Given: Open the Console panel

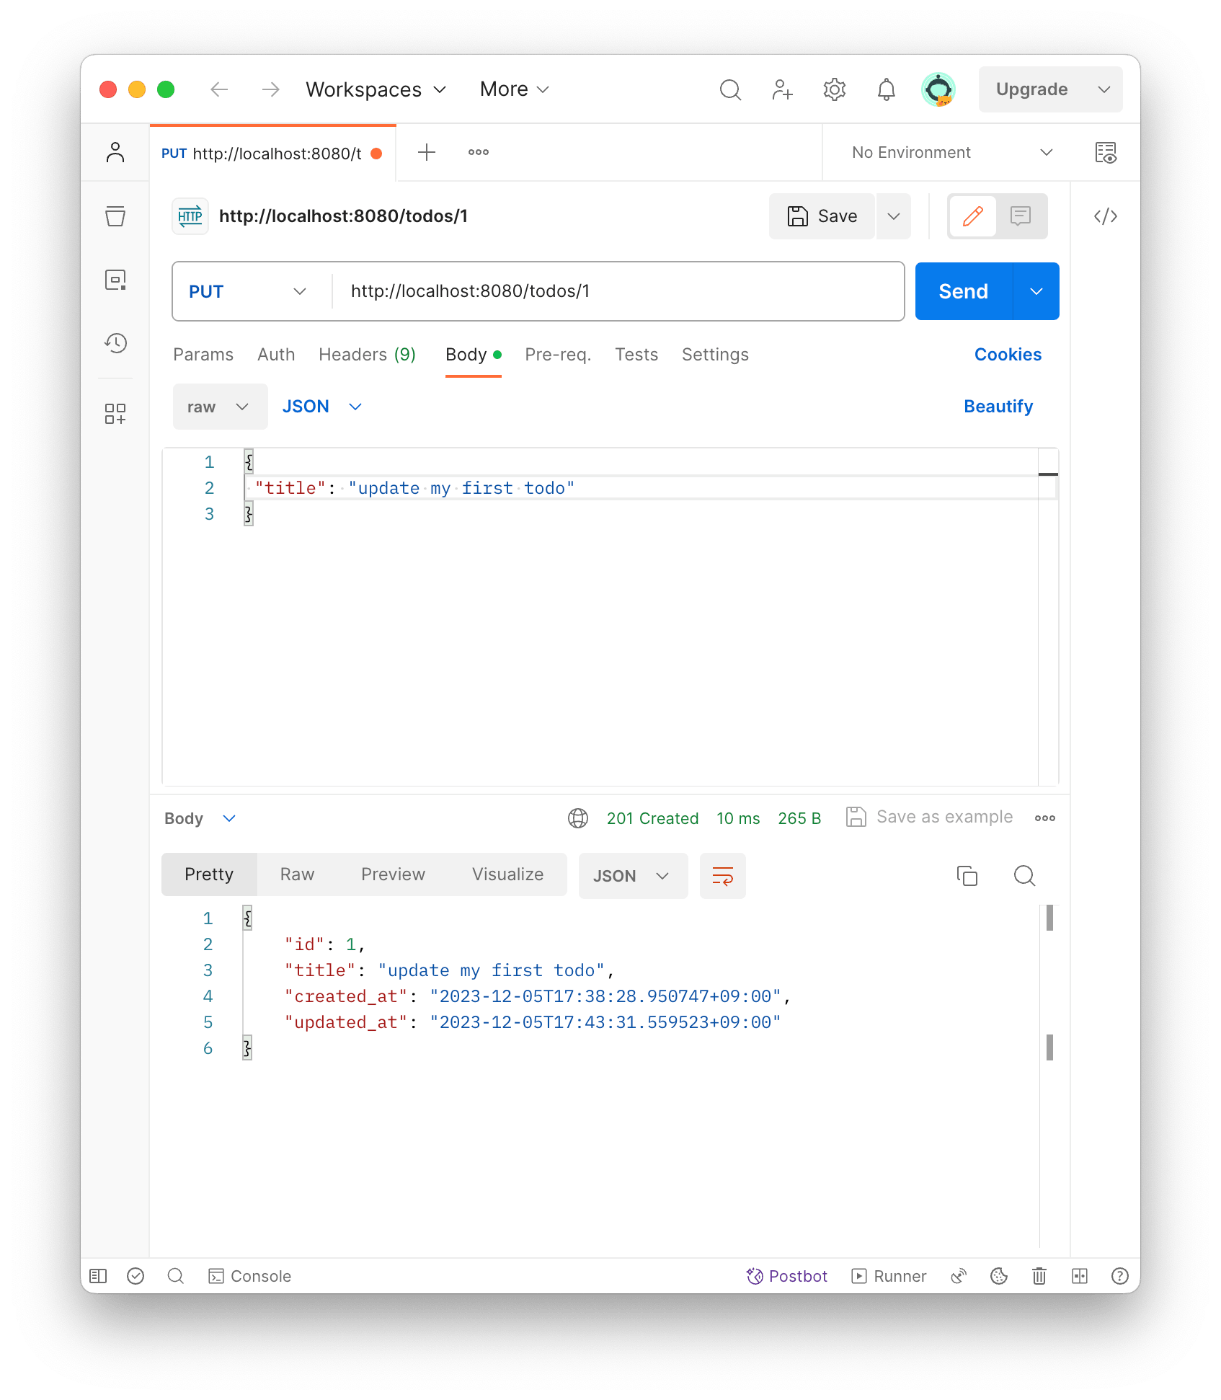Looking at the screenshot, I should [x=250, y=1276].
